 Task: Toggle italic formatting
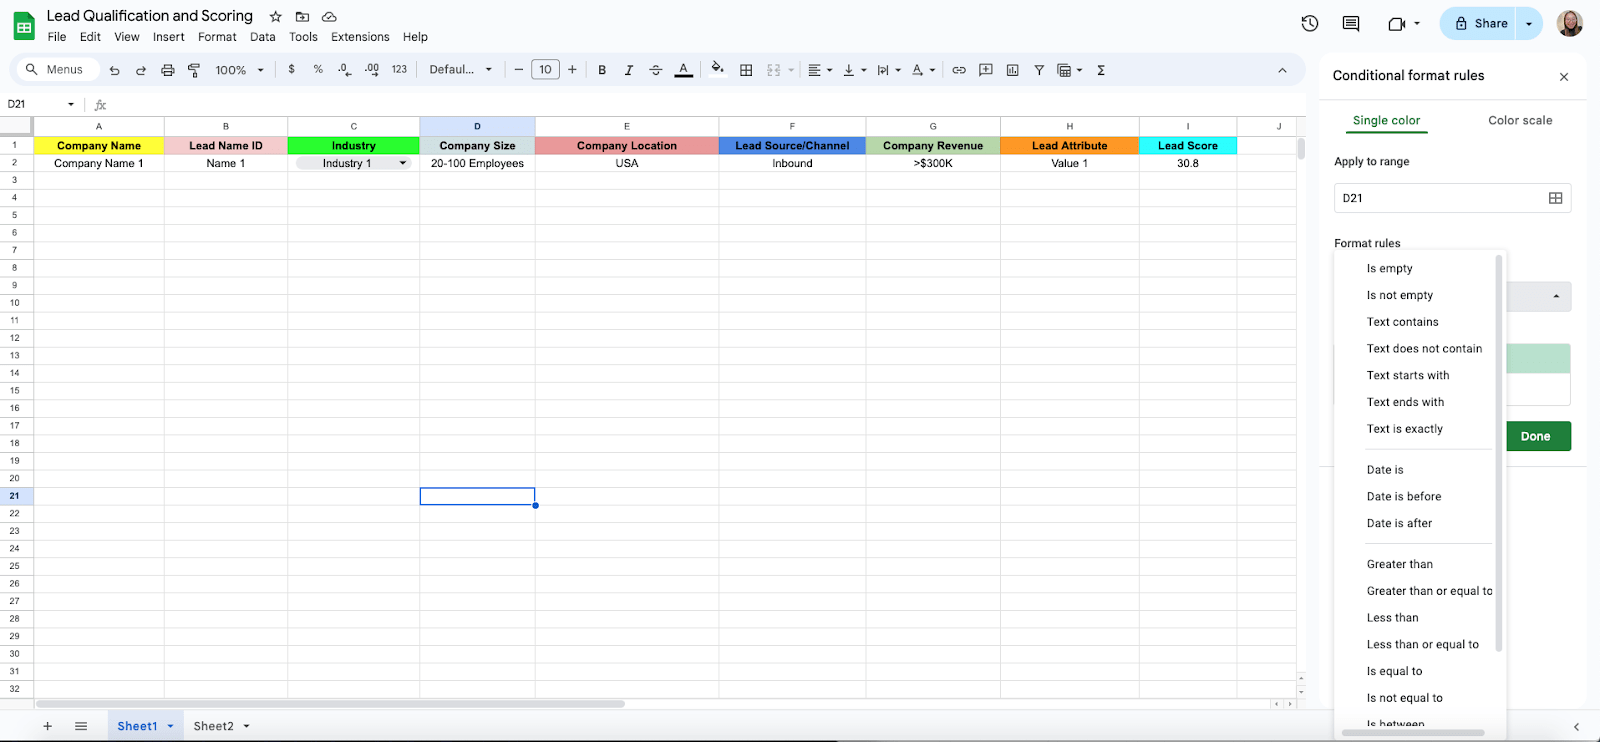point(629,70)
